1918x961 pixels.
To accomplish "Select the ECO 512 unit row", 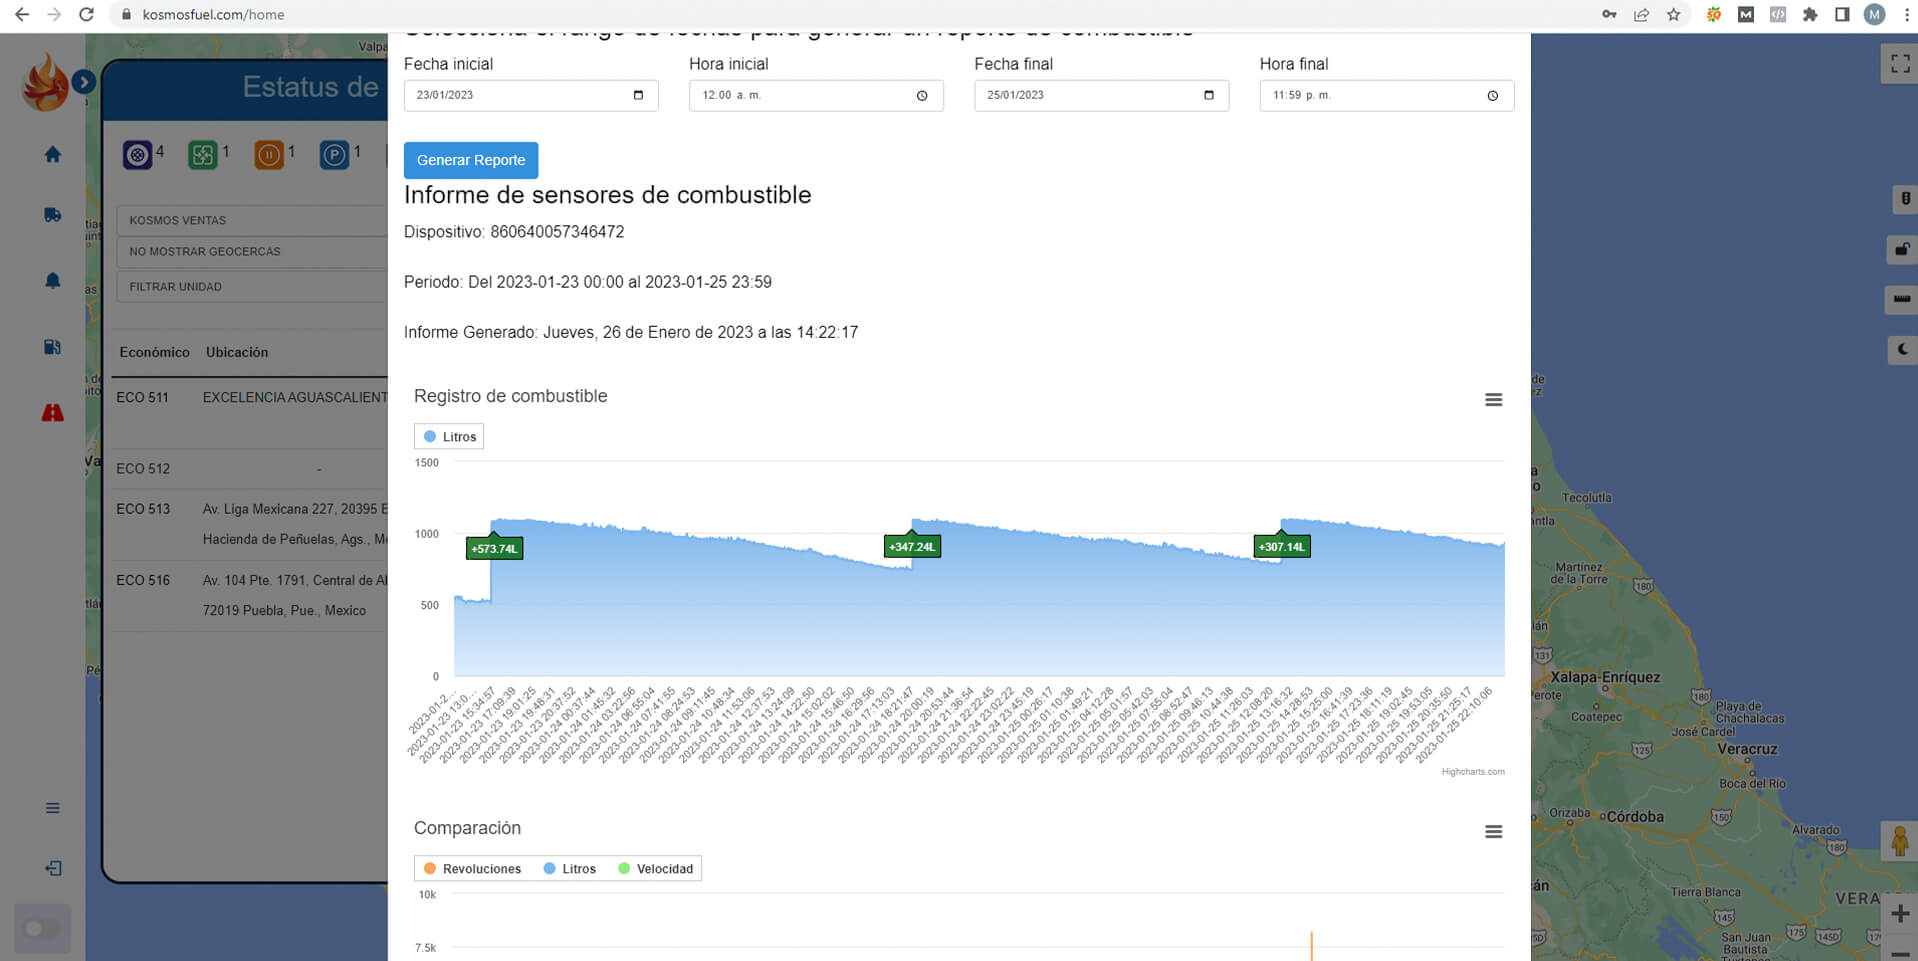I will (x=249, y=469).
